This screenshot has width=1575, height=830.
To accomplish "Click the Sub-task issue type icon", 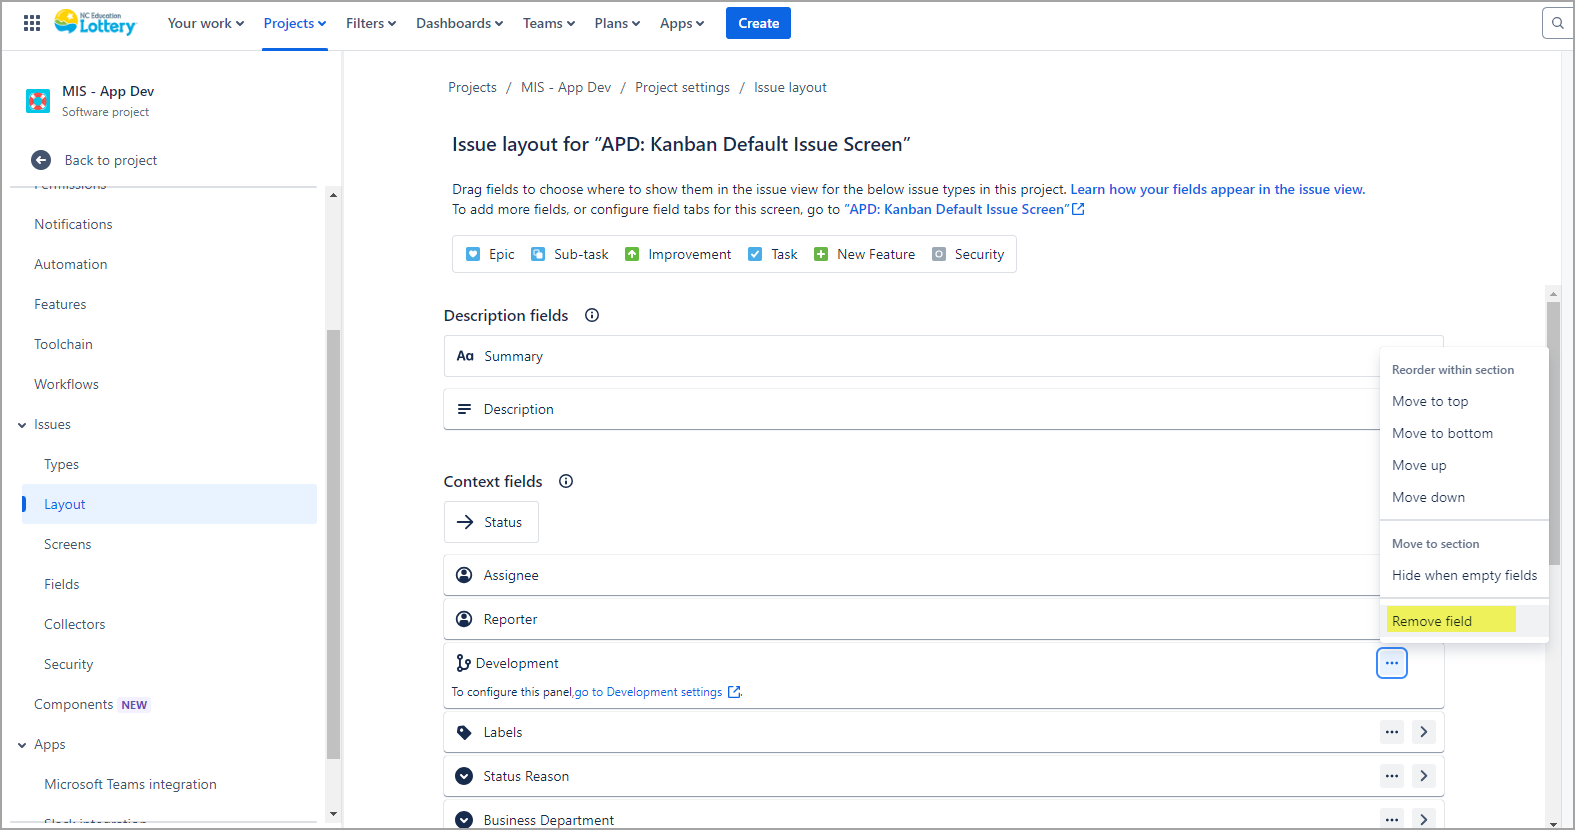I will pyautogui.click(x=538, y=254).
